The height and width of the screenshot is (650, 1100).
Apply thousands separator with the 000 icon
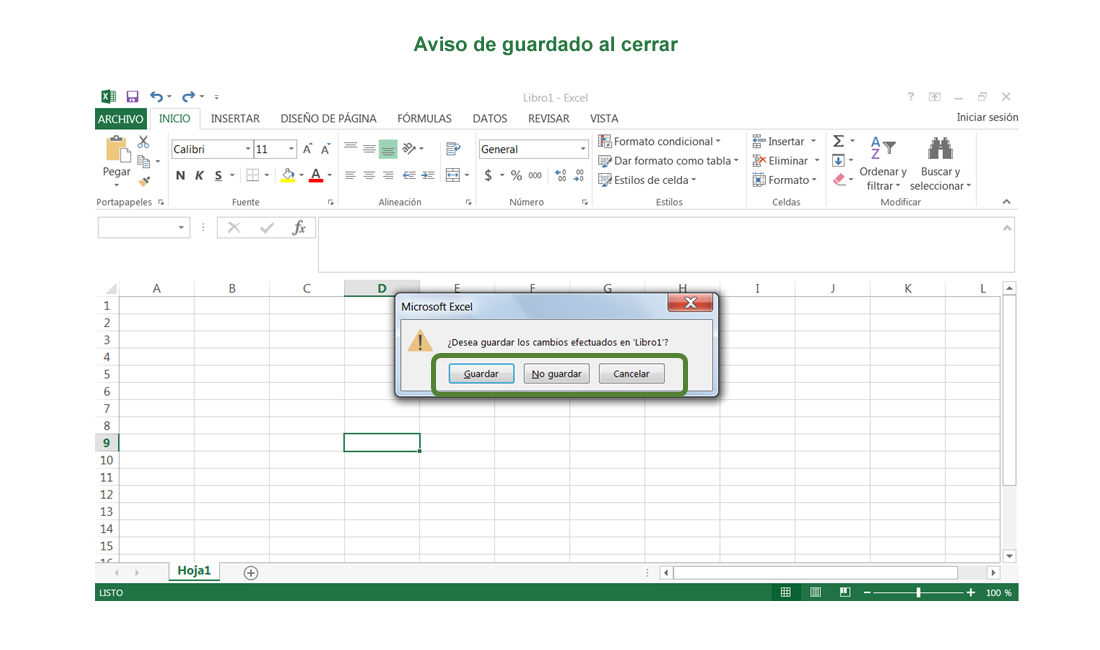coord(535,175)
